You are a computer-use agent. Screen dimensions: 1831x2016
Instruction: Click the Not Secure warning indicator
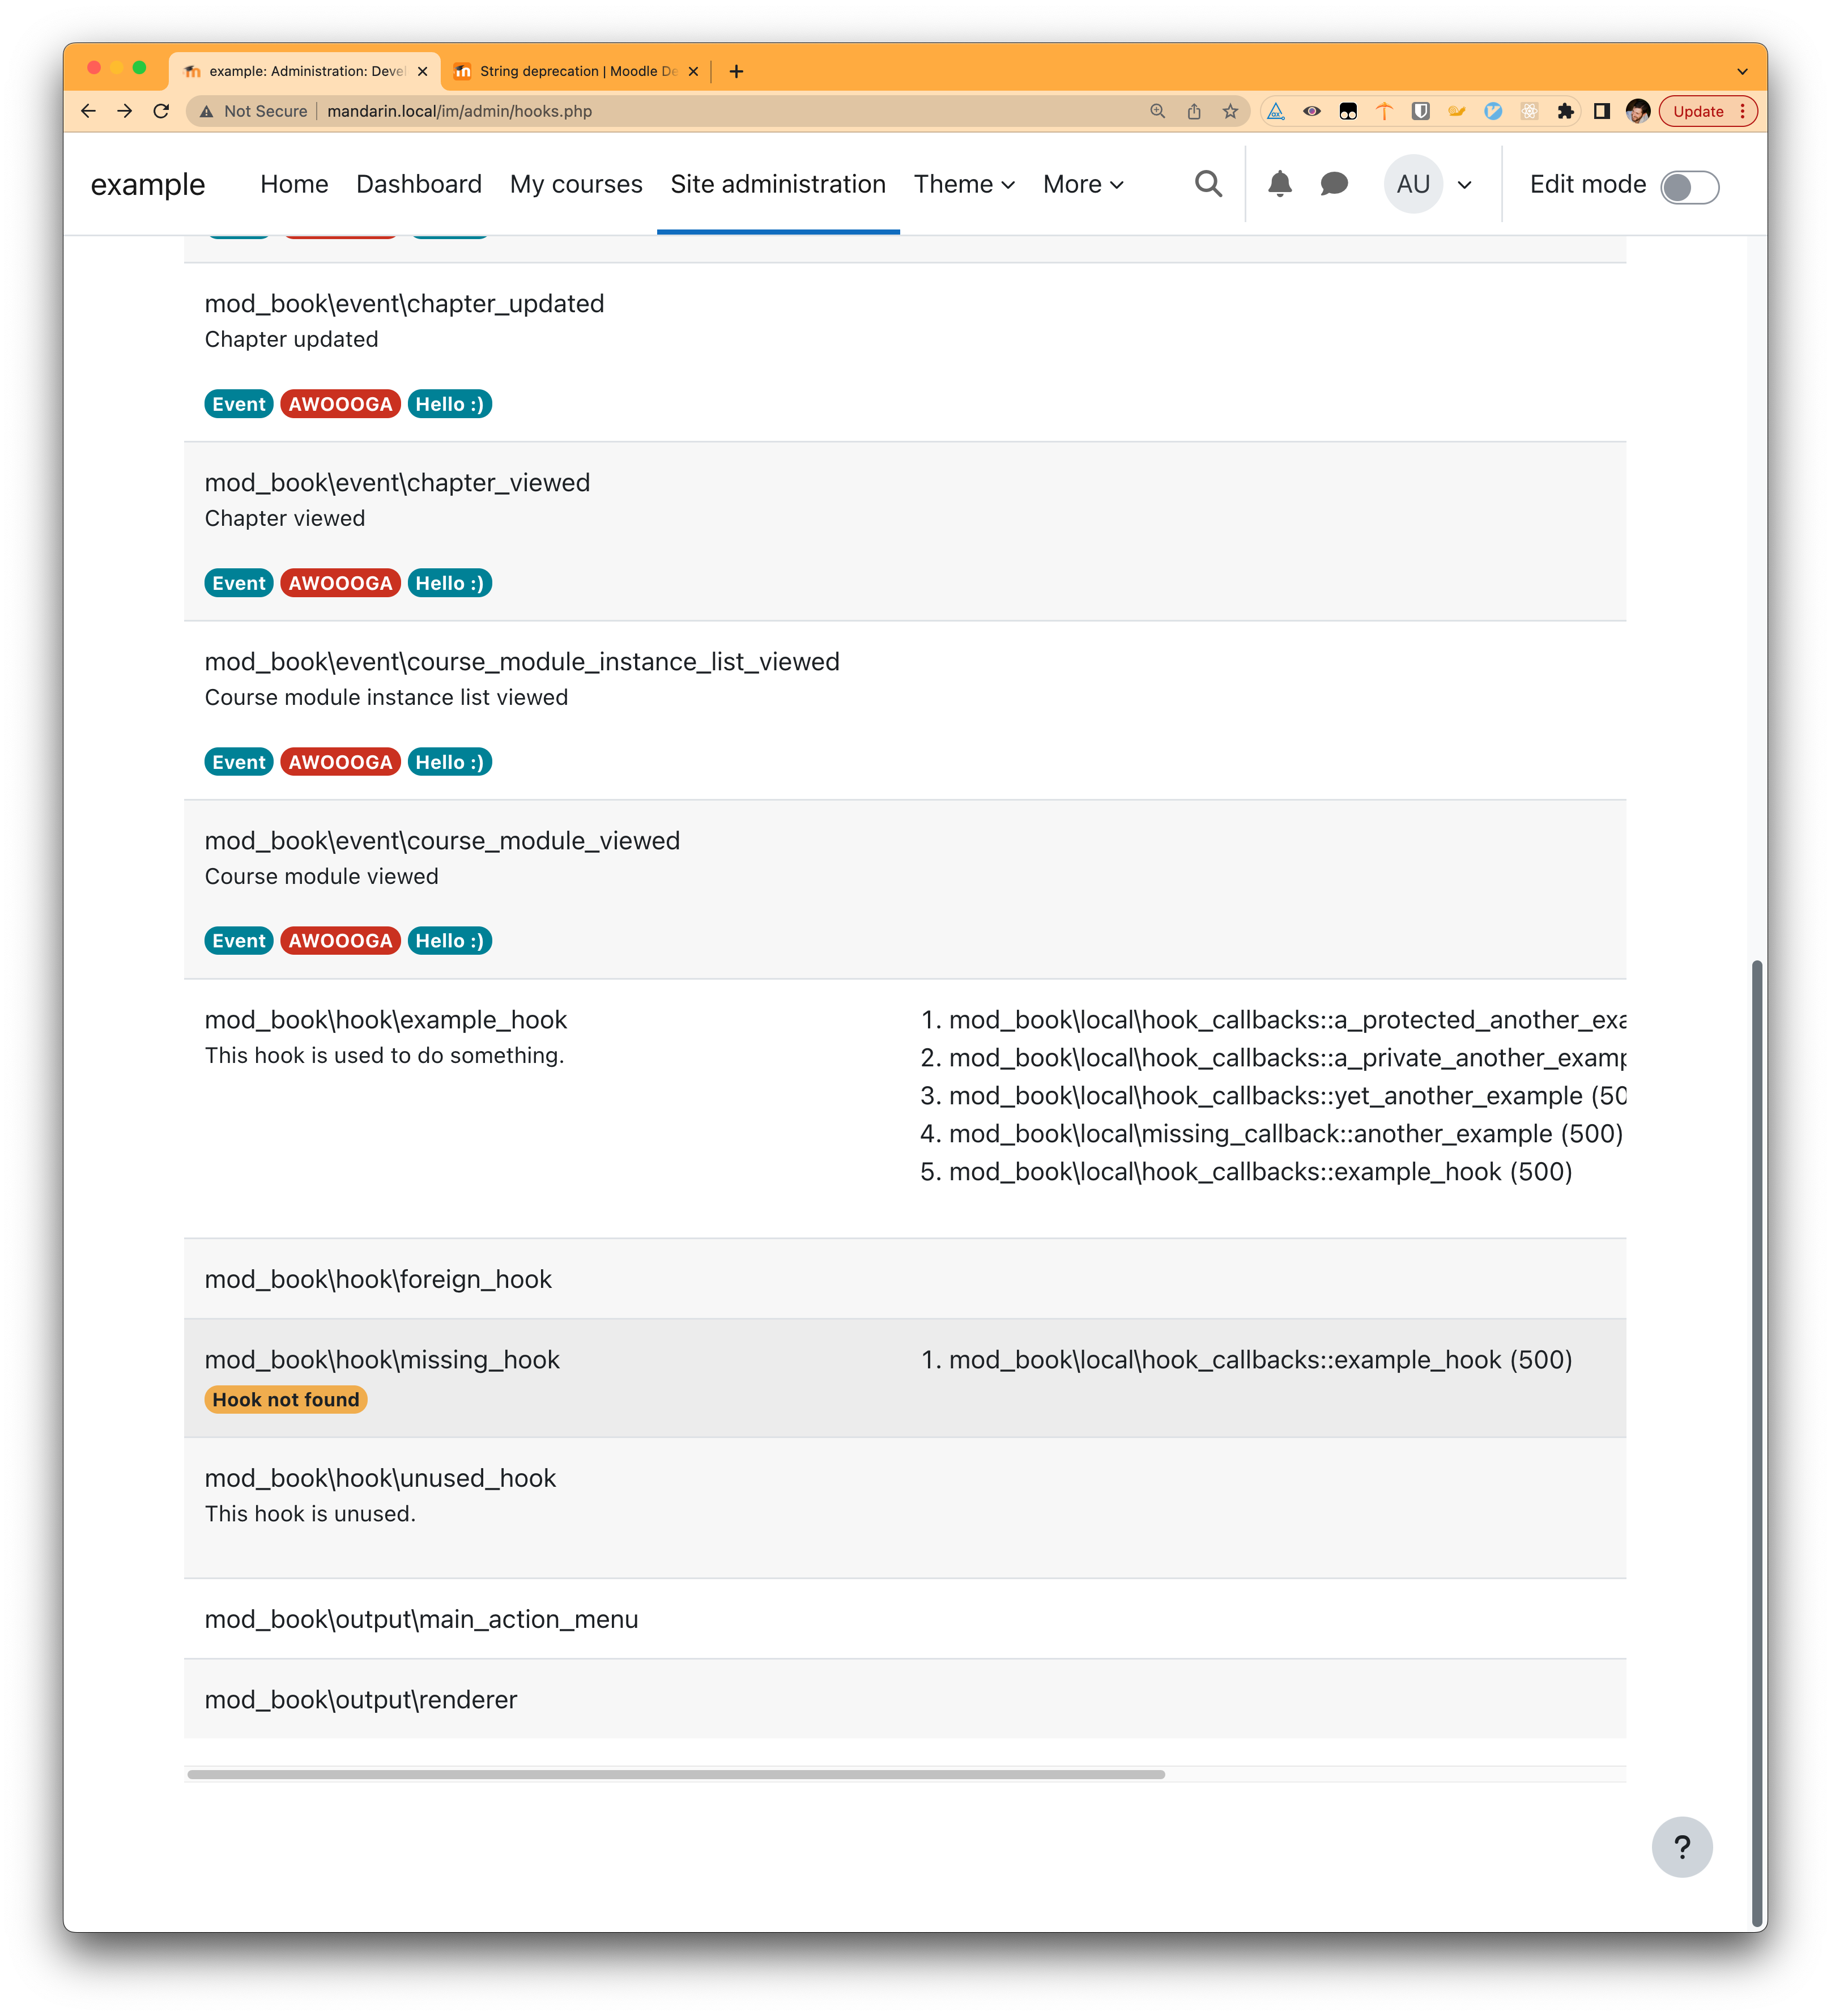coord(254,111)
